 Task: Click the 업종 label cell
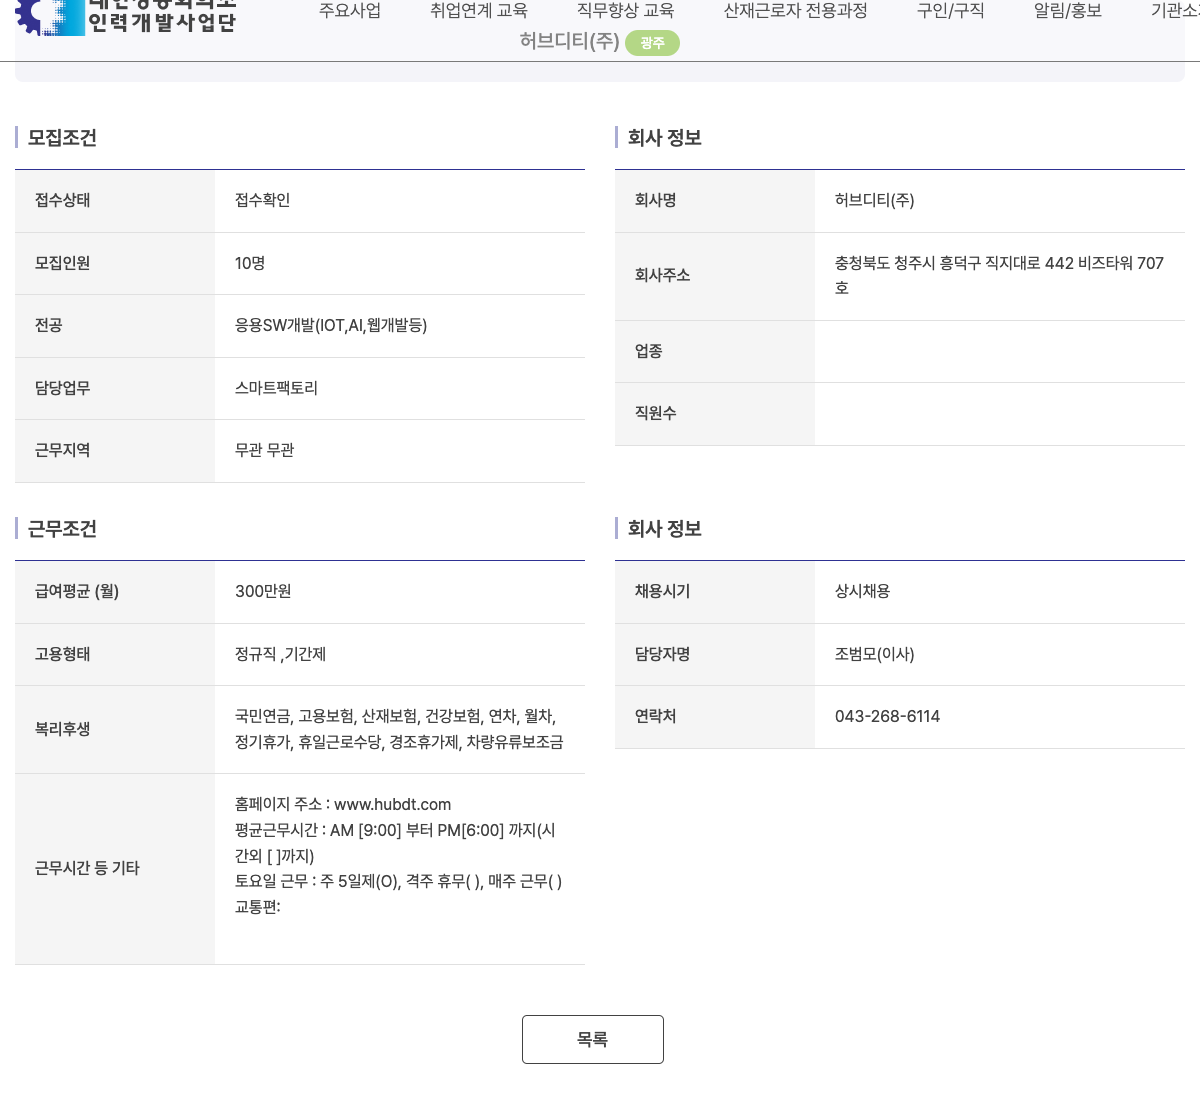point(715,351)
